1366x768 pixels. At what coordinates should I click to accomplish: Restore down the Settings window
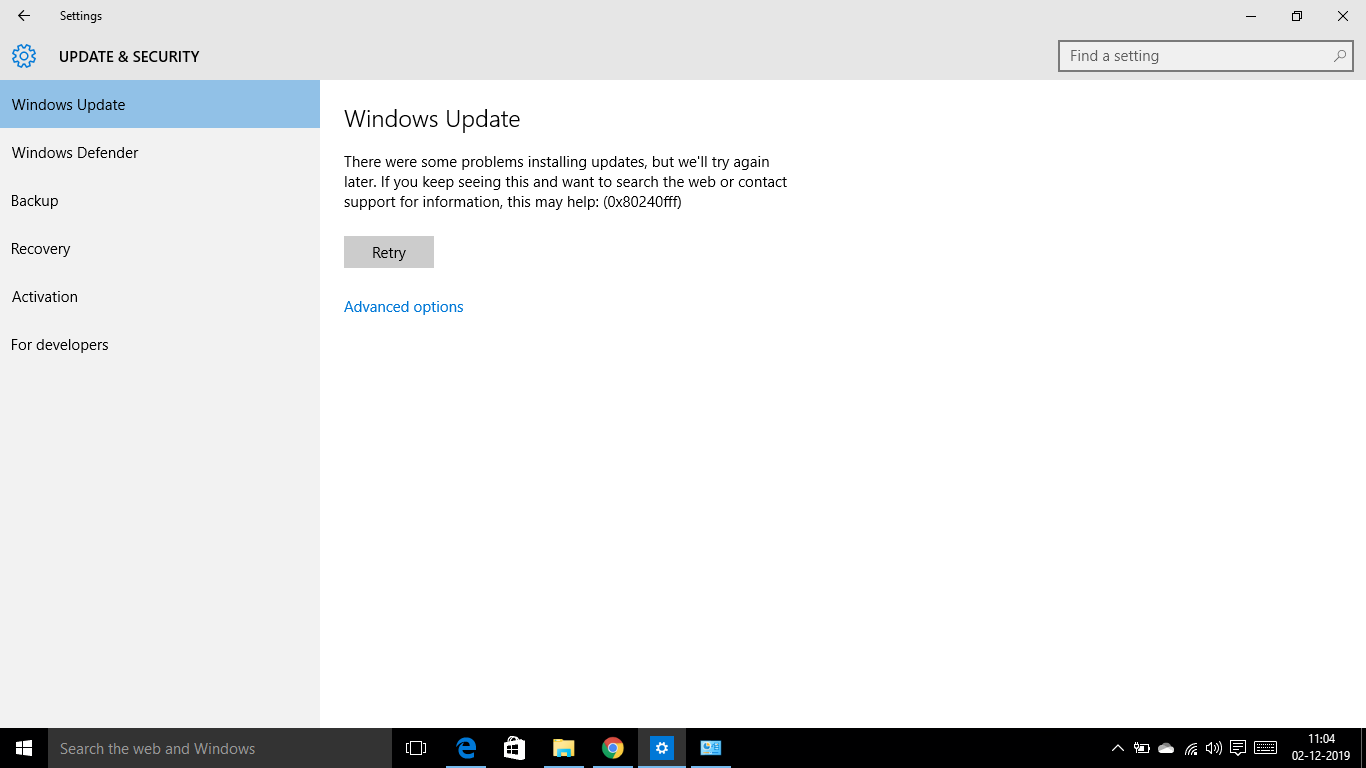[x=1297, y=16]
